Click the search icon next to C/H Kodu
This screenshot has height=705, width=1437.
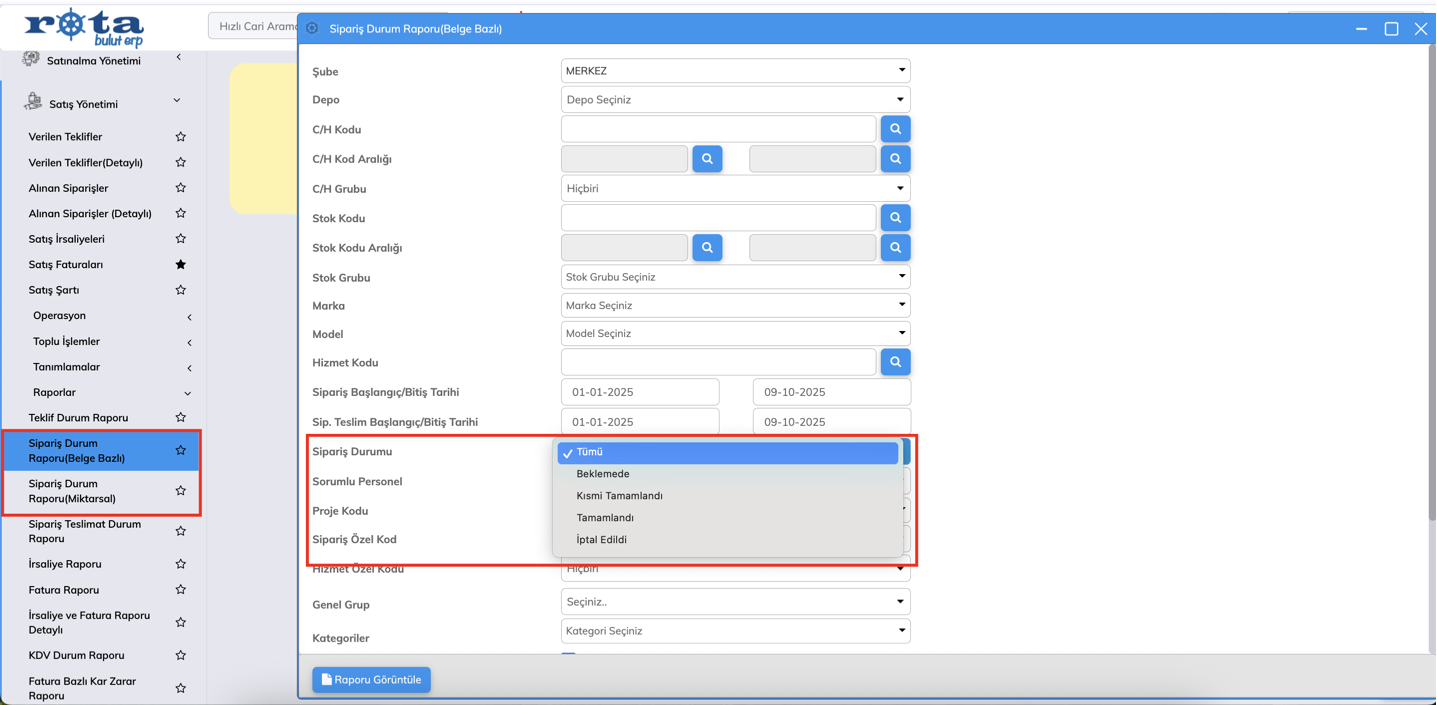click(x=895, y=129)
